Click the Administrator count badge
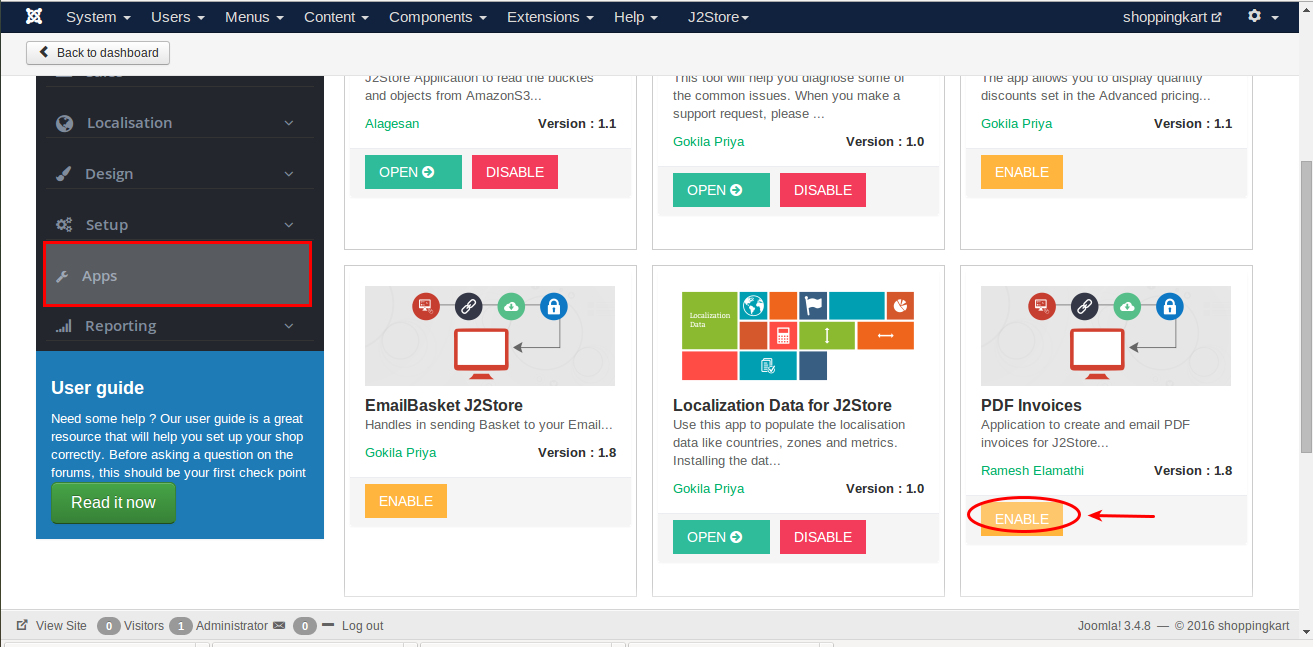The width and height of the screenshot is (1313, 647). click(x=181, y=626)
